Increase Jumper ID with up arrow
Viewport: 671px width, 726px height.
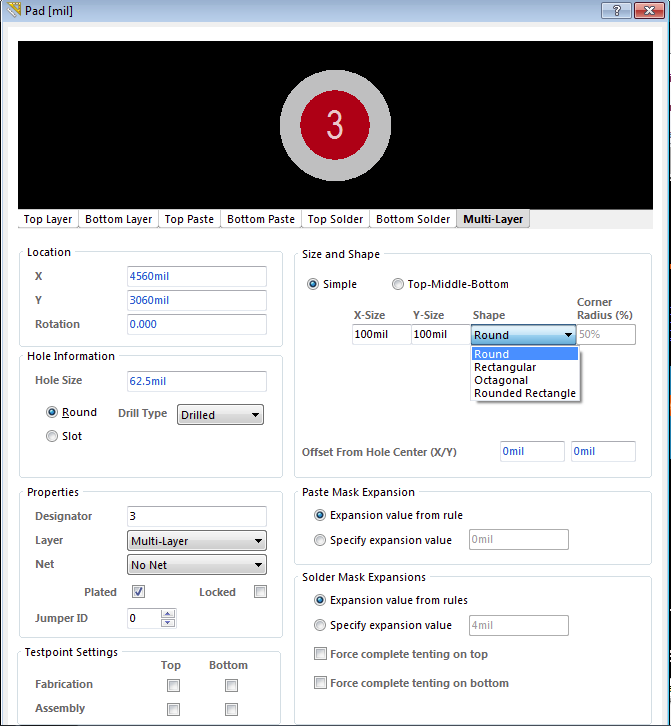click(168, 614)
